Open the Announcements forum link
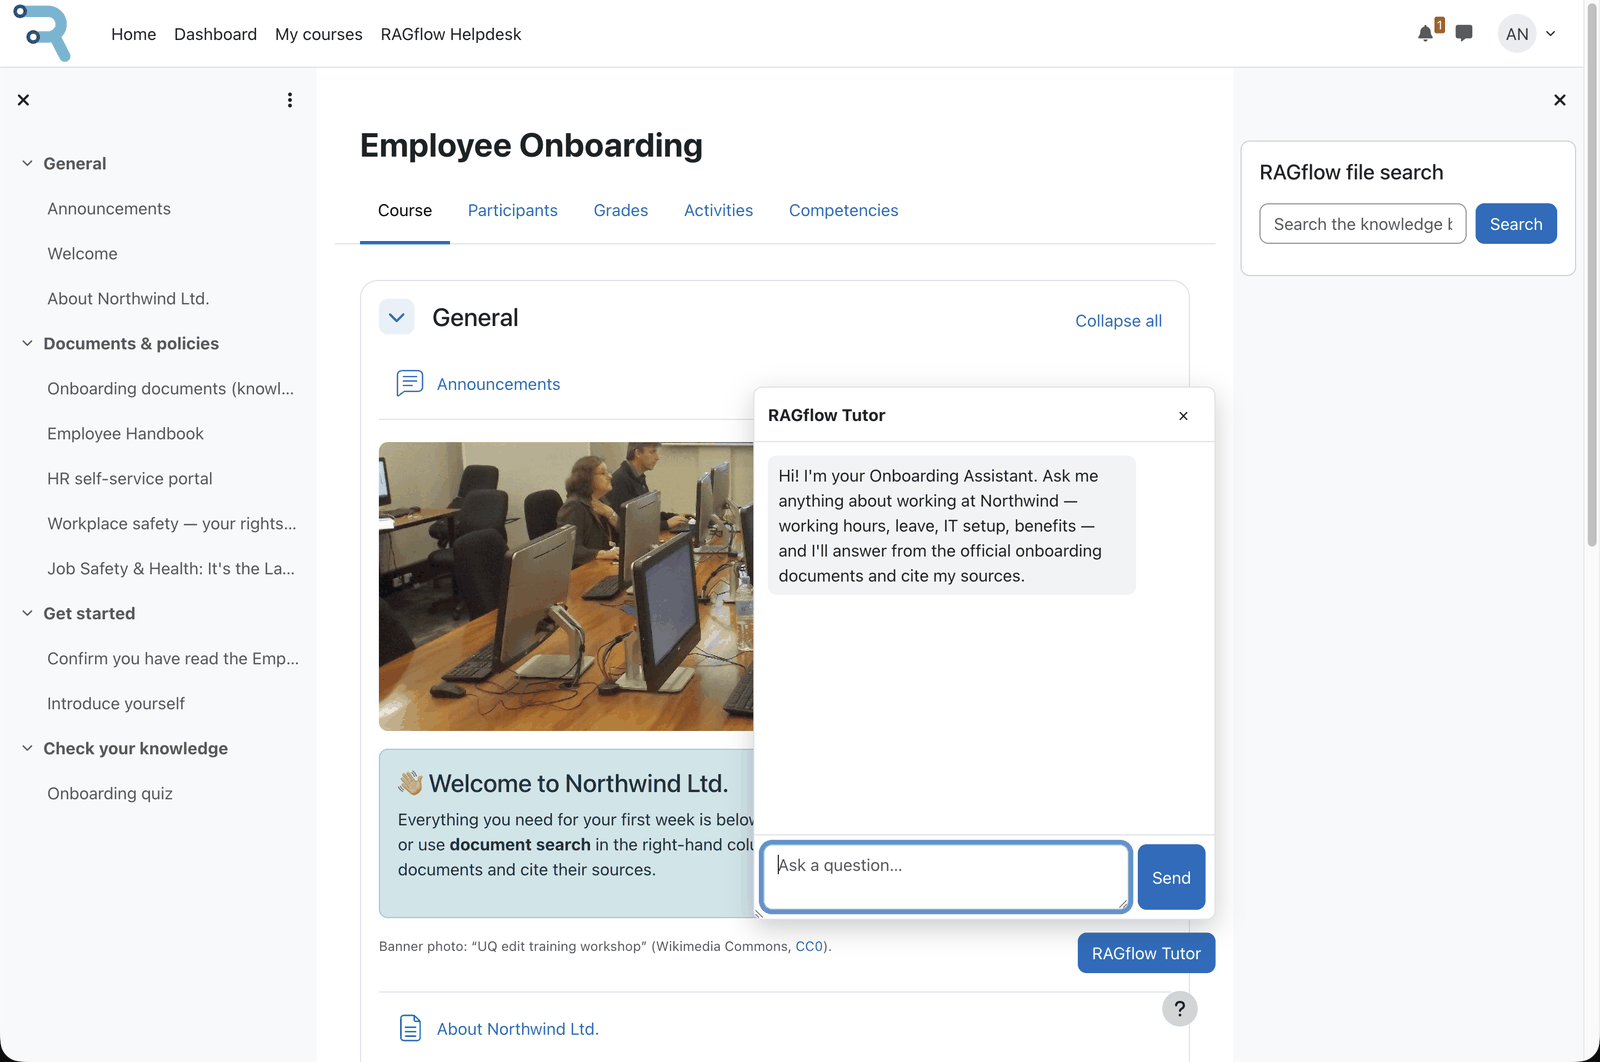The image size is (1600, 1062). point(498,384)
